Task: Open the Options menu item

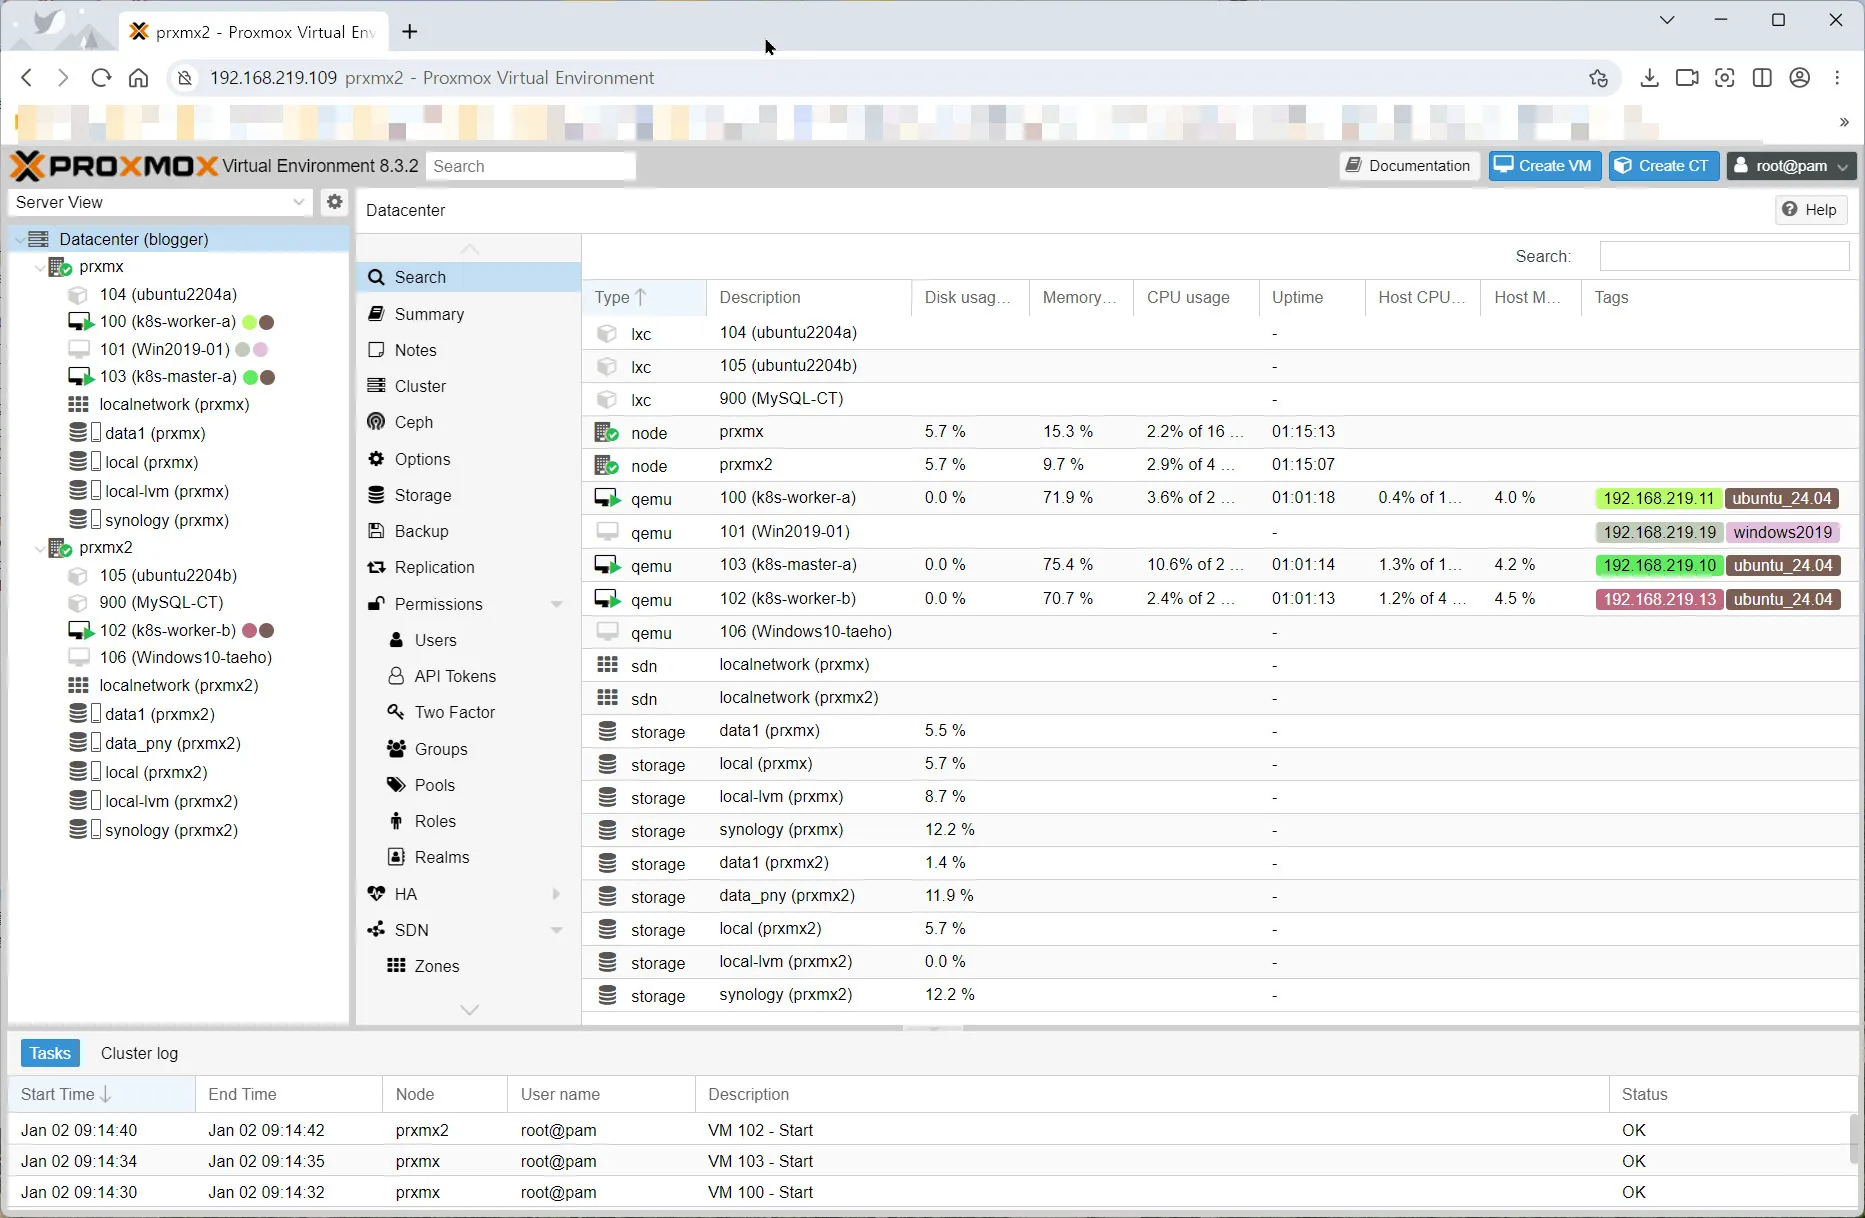Action: (x=469, y=459)
